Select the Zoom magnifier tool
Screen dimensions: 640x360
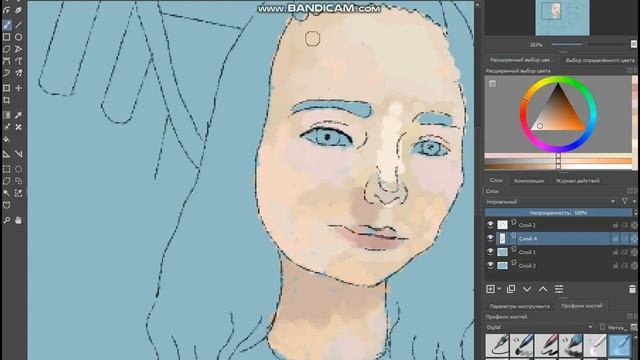(x=7, y=220)
